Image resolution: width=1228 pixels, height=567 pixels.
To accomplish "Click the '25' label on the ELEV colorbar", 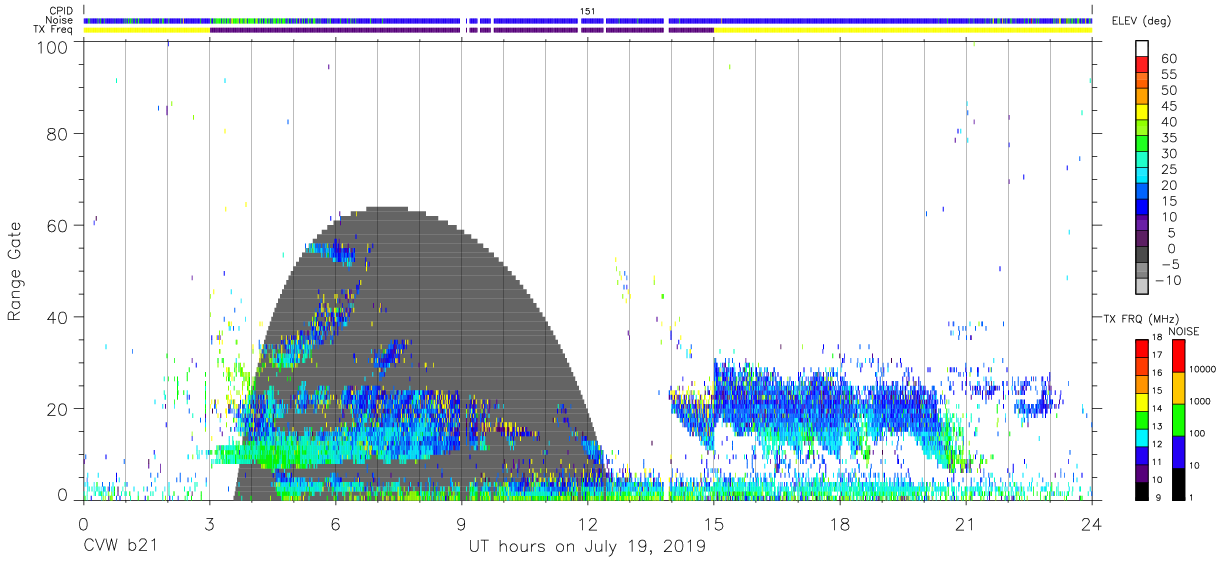I will coord(1169,169).
